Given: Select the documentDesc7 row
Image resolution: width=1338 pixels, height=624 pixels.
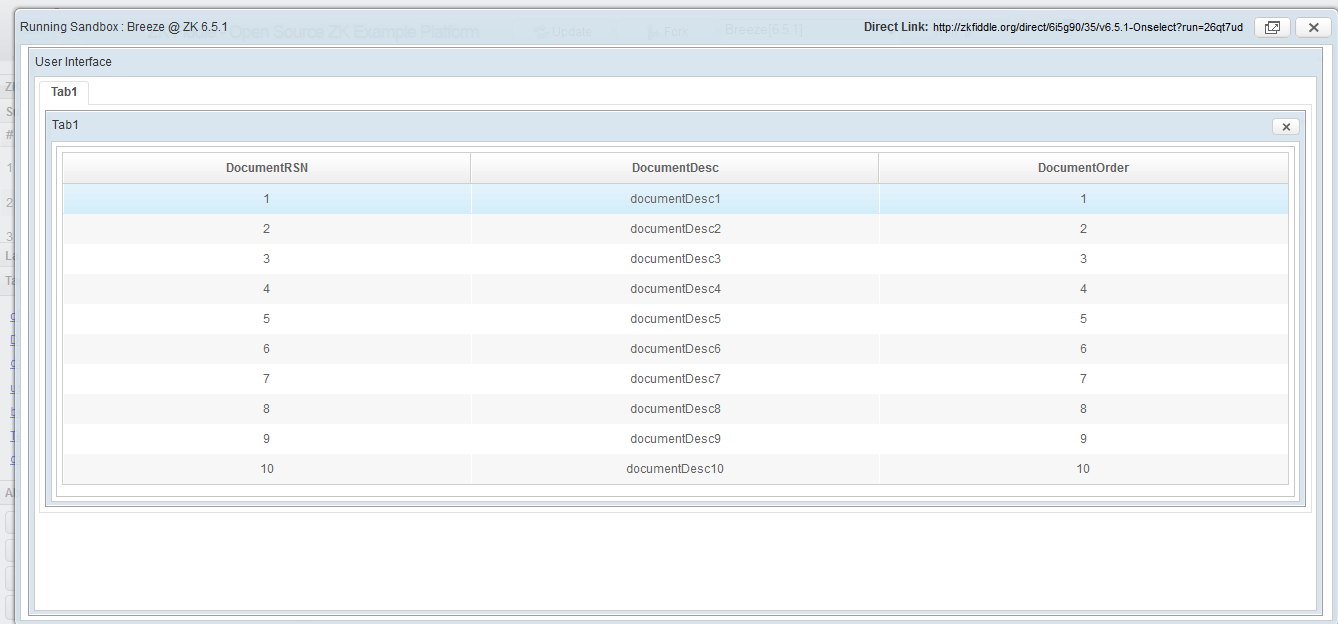Looking at the screenshot, I should click(x=674, y=378).
